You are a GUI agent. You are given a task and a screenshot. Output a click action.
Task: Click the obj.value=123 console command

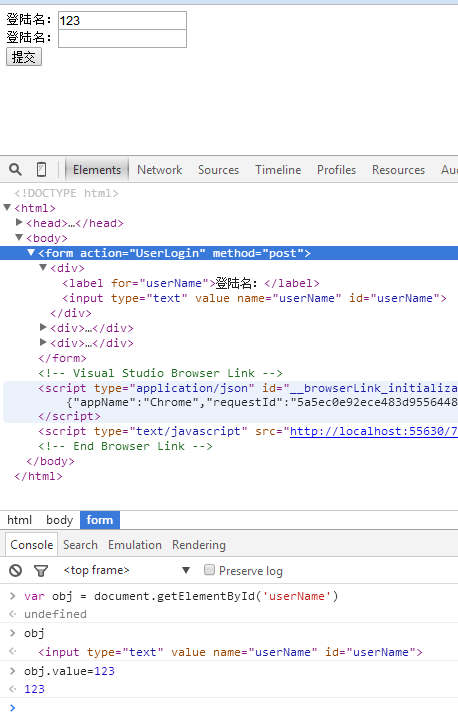(69, 671)
